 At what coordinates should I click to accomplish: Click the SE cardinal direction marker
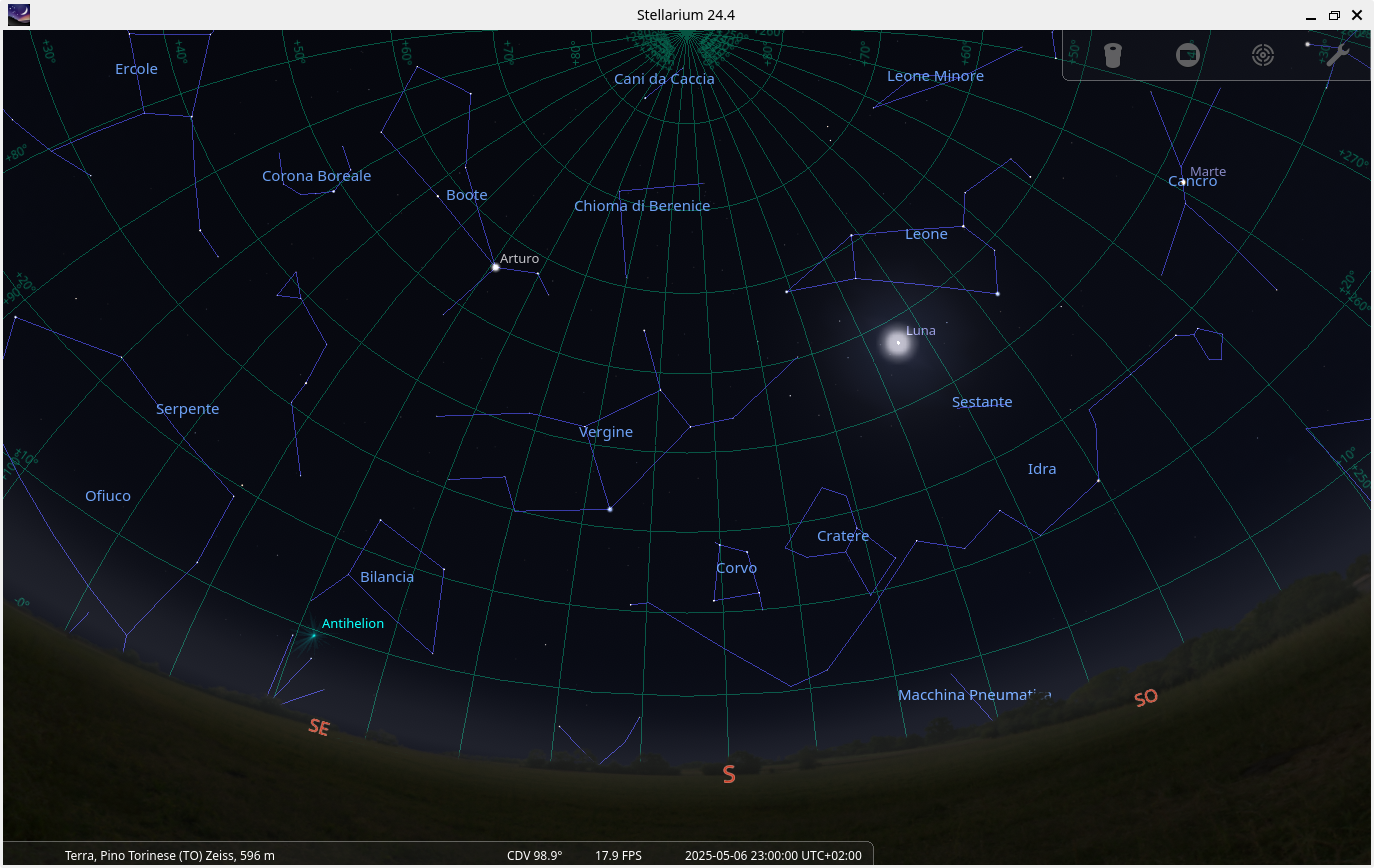tap(318, 728)
